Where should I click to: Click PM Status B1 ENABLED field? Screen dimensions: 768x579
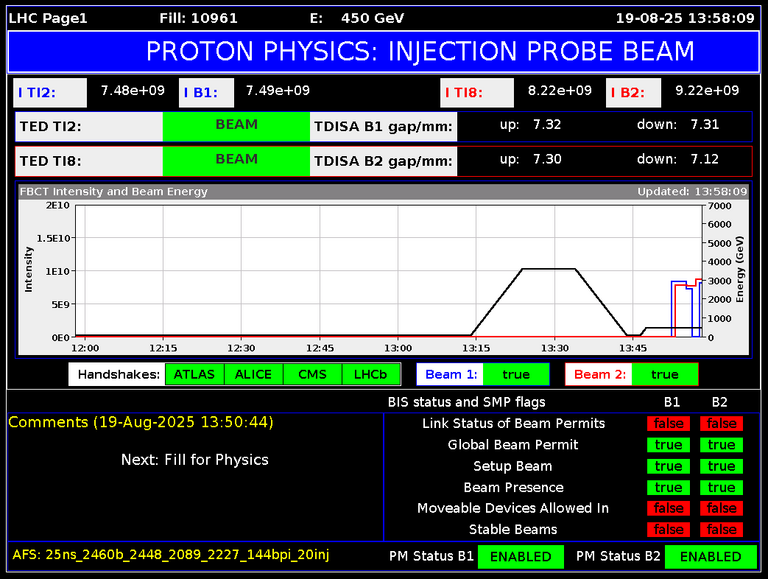click(x=520, y=556)
